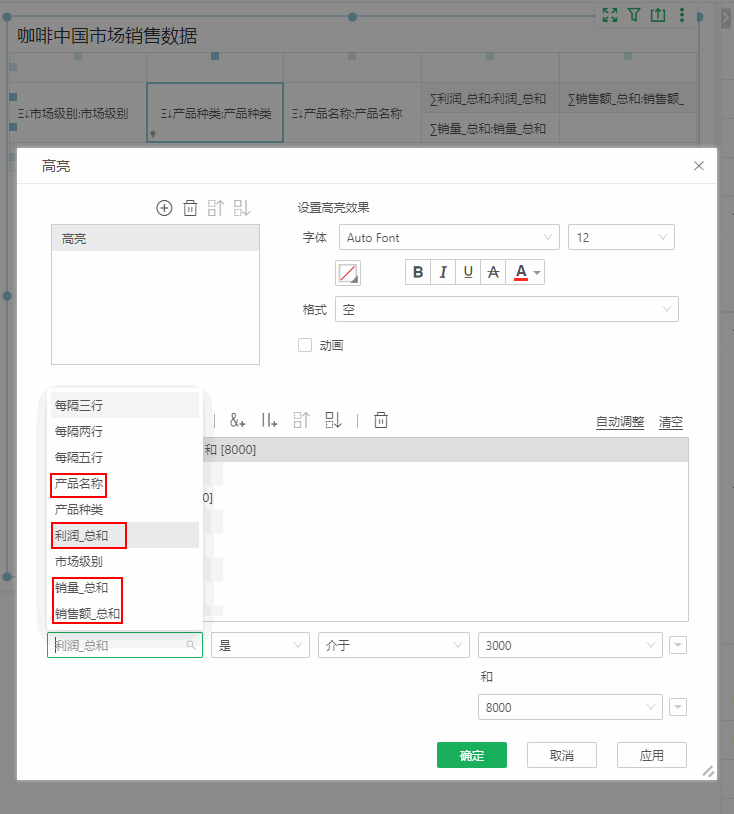Select 市场级别 in the field list

point(125,561)
